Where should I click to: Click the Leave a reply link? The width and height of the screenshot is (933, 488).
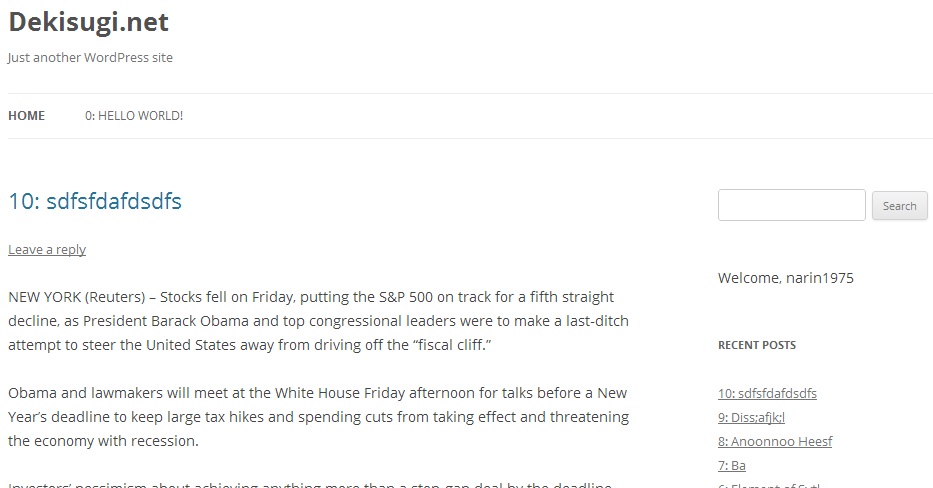47,249
